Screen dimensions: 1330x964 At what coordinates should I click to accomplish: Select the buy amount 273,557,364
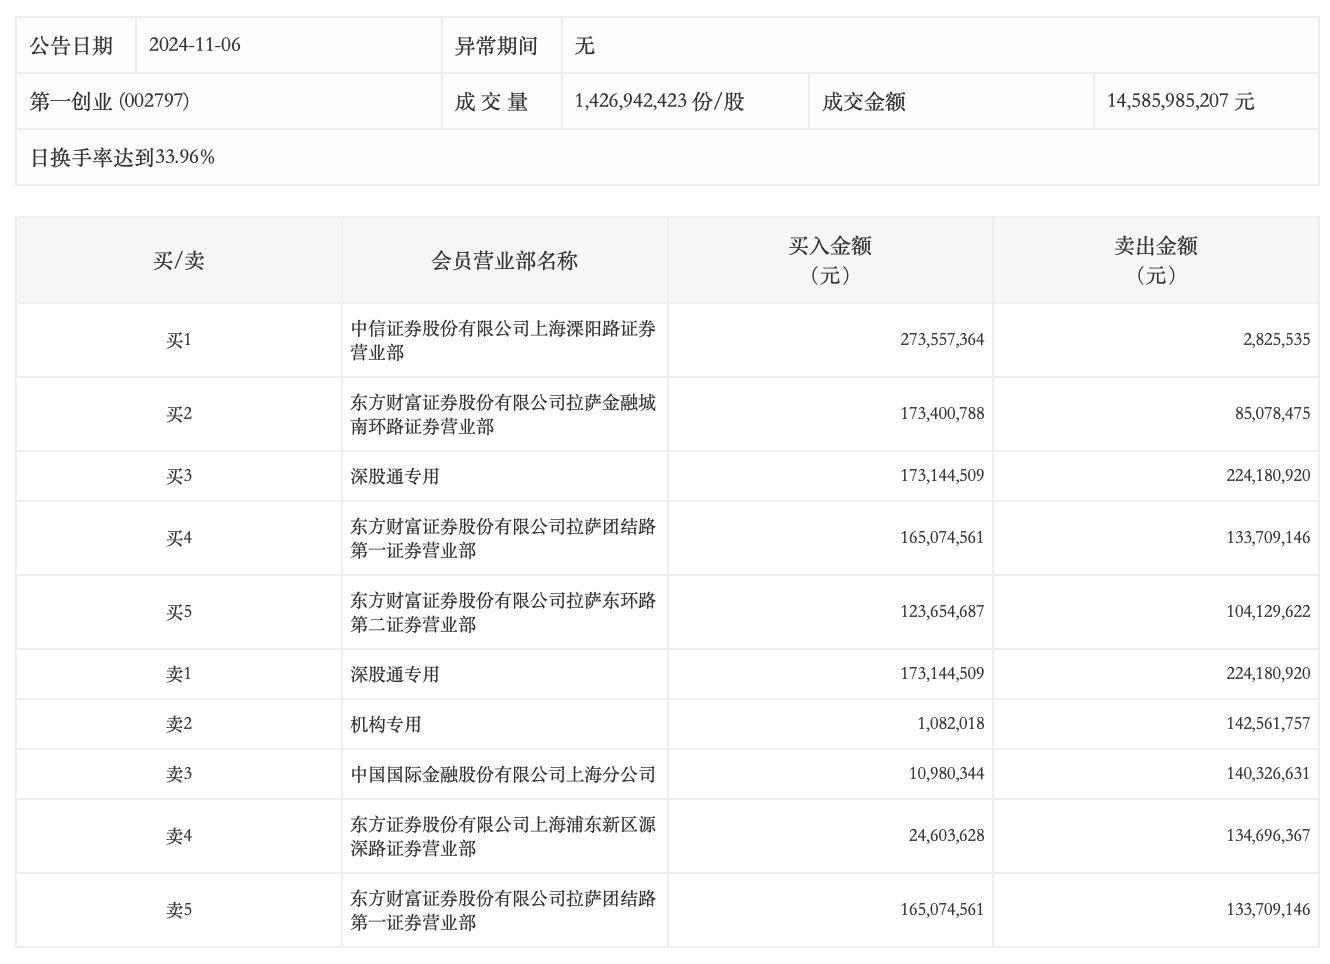click(x=942, y=340)
